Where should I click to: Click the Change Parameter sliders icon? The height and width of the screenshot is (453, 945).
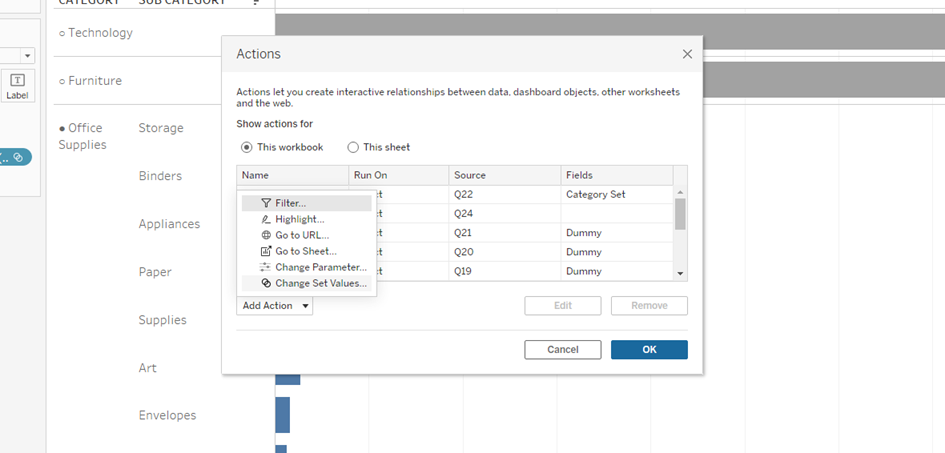pyautogui.click(x=266, y=267)
